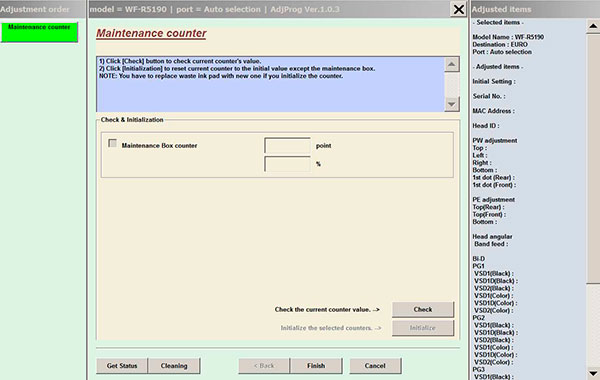Click 'Serial No. :' entry
This screenshot has width=600, height=380.
pyautogui.click(x=489, y=96)
